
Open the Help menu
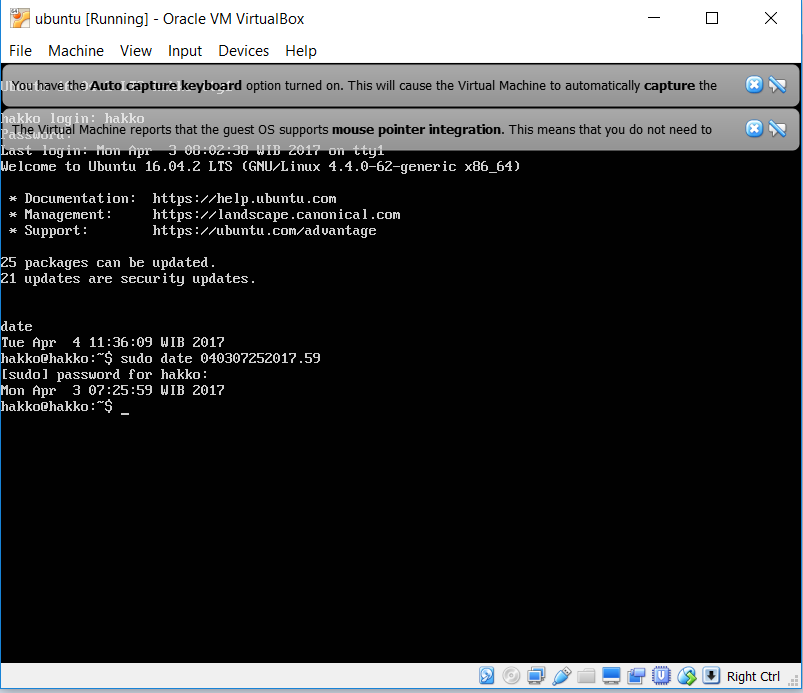coord(301,51)
